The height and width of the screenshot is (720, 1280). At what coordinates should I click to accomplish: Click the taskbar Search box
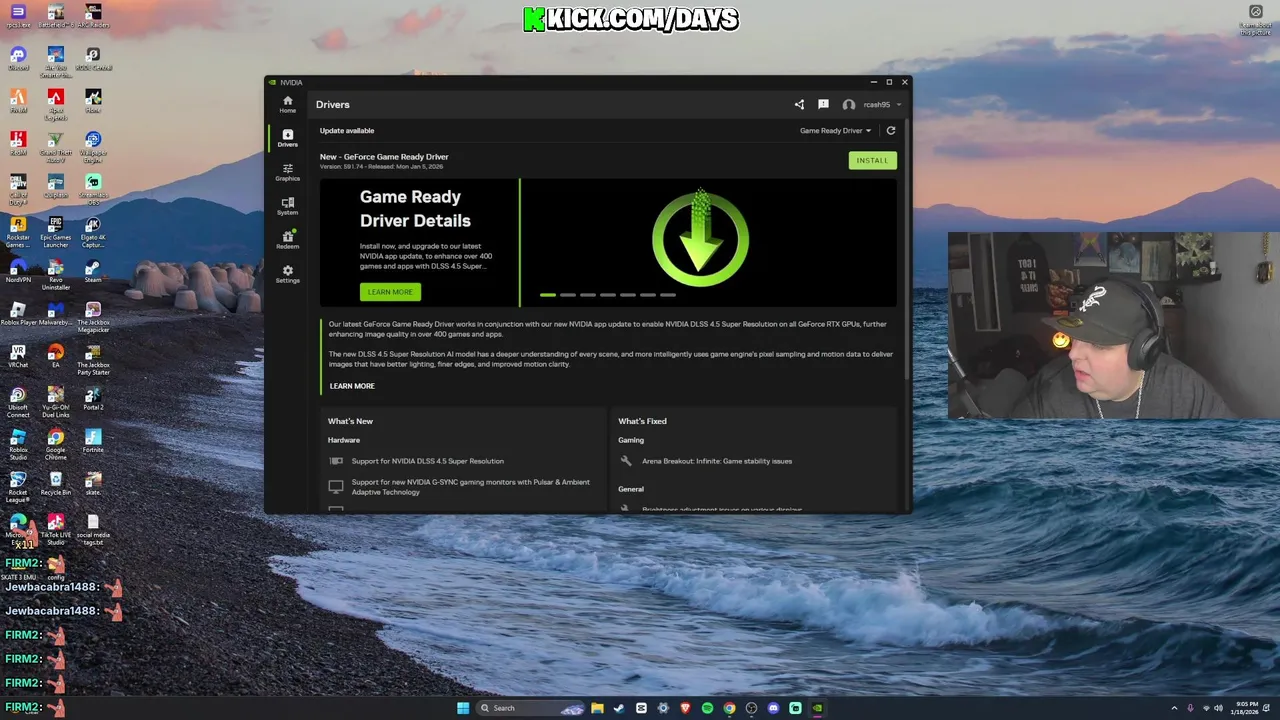[530, 708]
